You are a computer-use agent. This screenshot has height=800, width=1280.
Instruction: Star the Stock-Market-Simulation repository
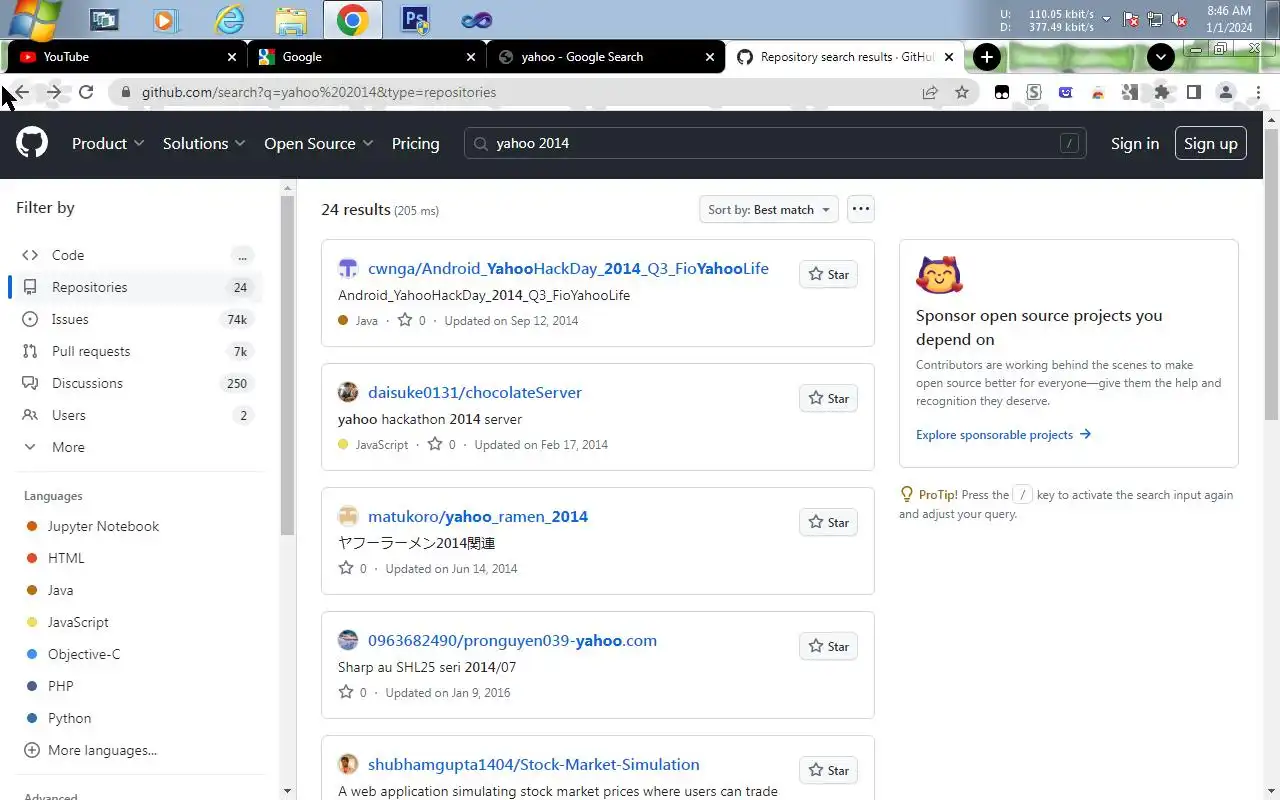click(828, 770)
